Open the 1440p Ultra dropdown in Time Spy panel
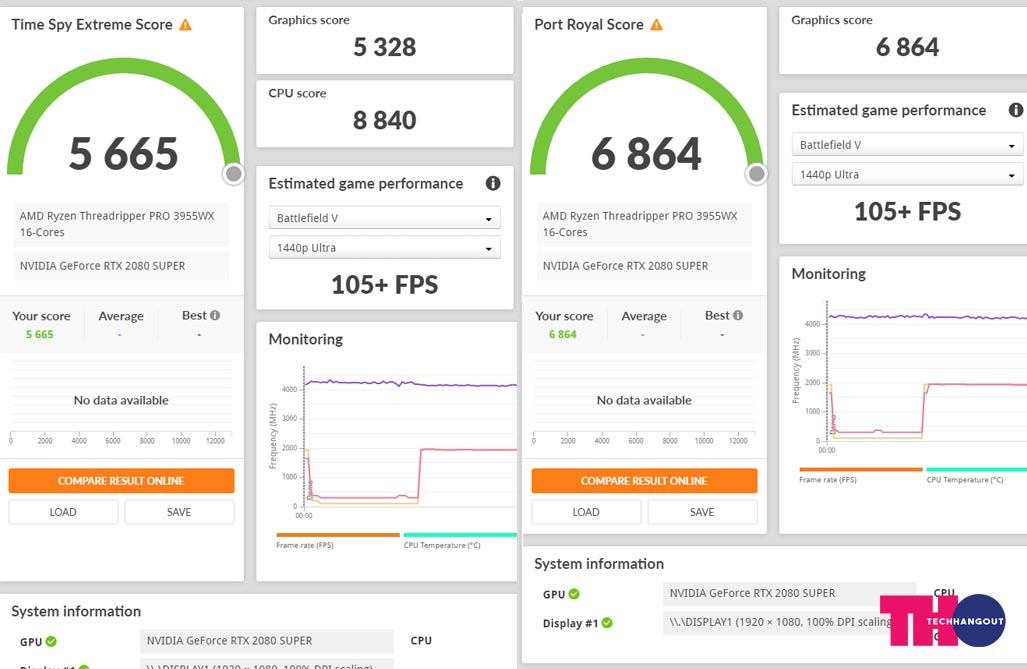Viewport: 1027px width, 669px height. coord(384,248)
